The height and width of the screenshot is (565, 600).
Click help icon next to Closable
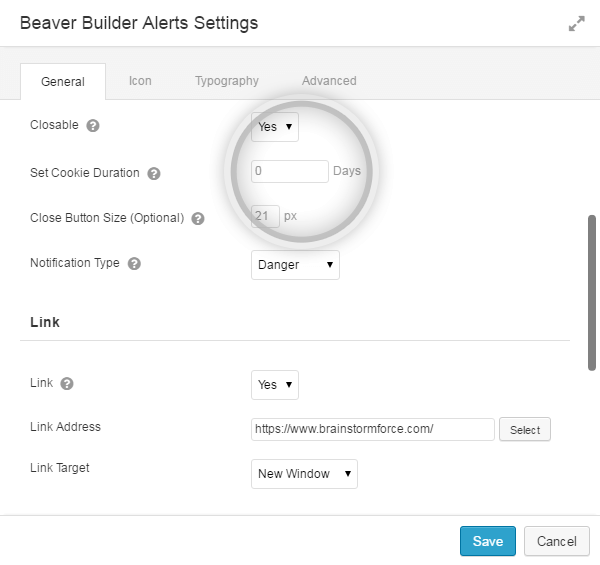[x=93, y=126]
